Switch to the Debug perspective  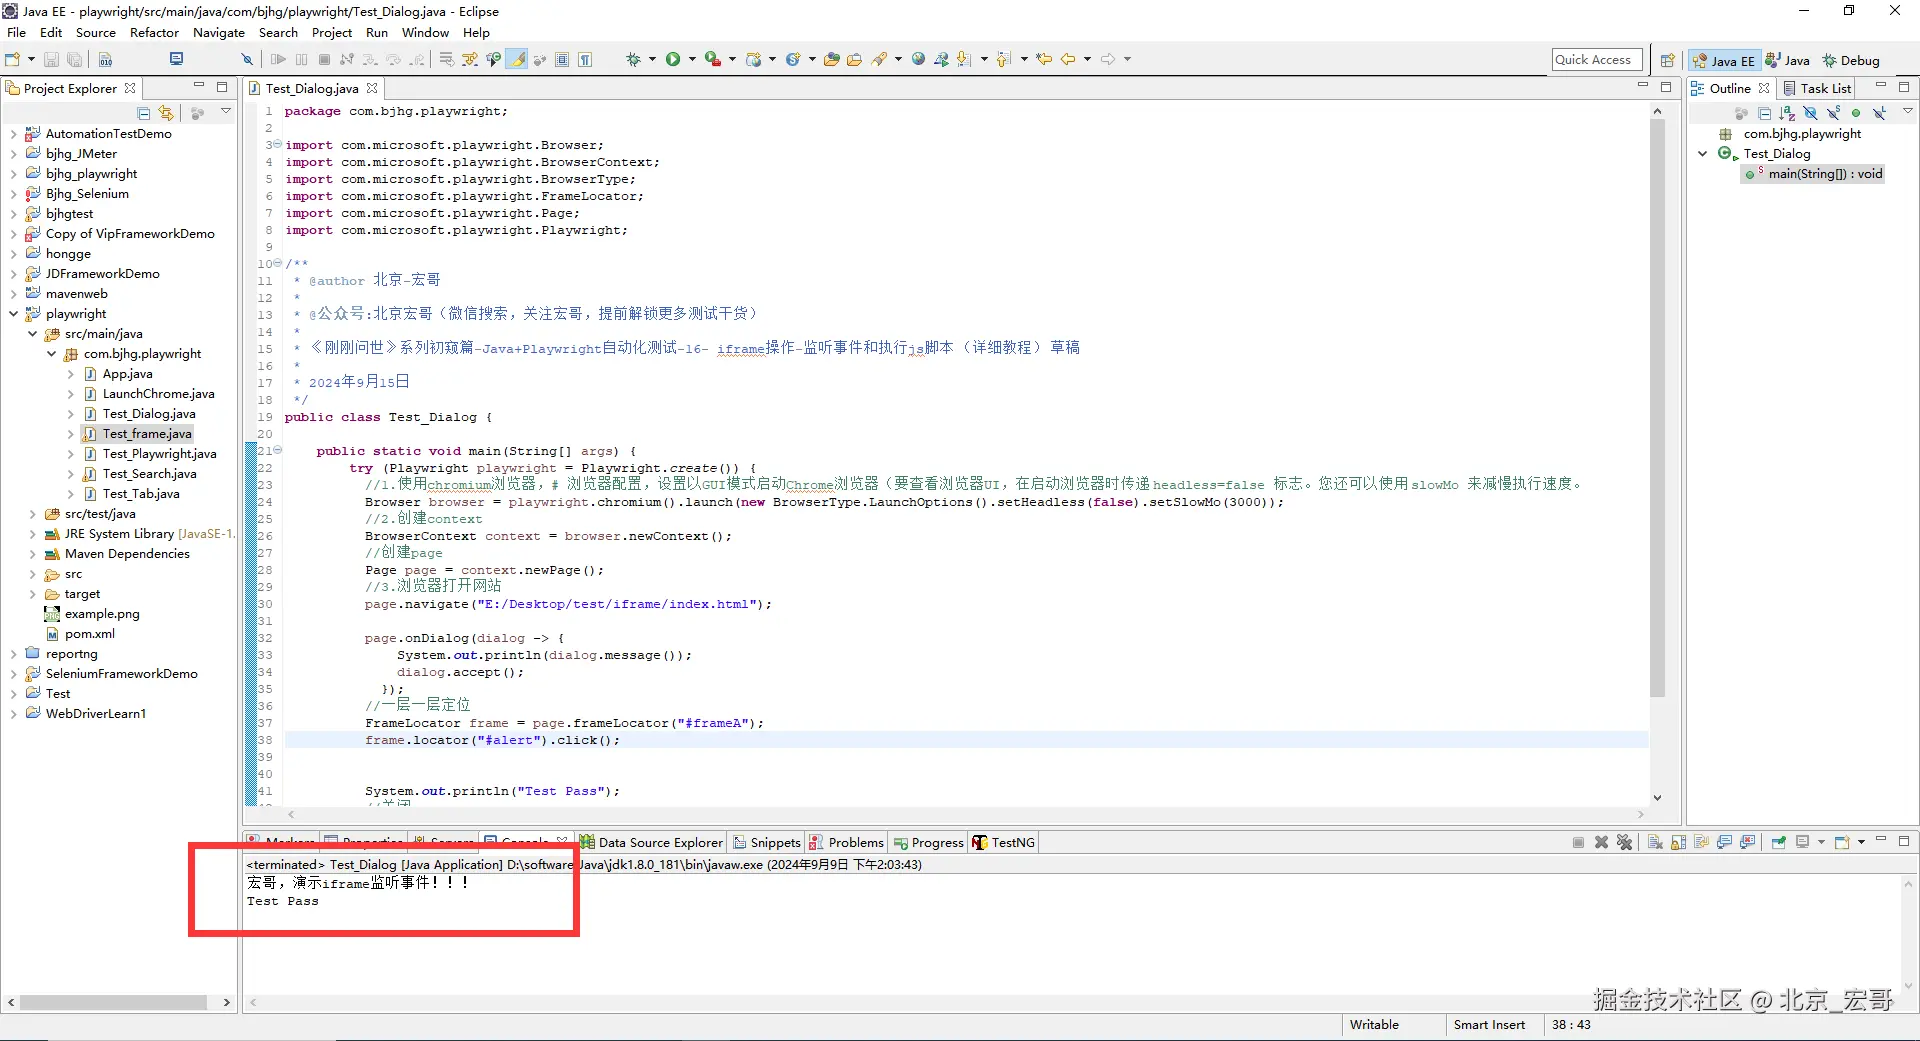[1851, 61]
